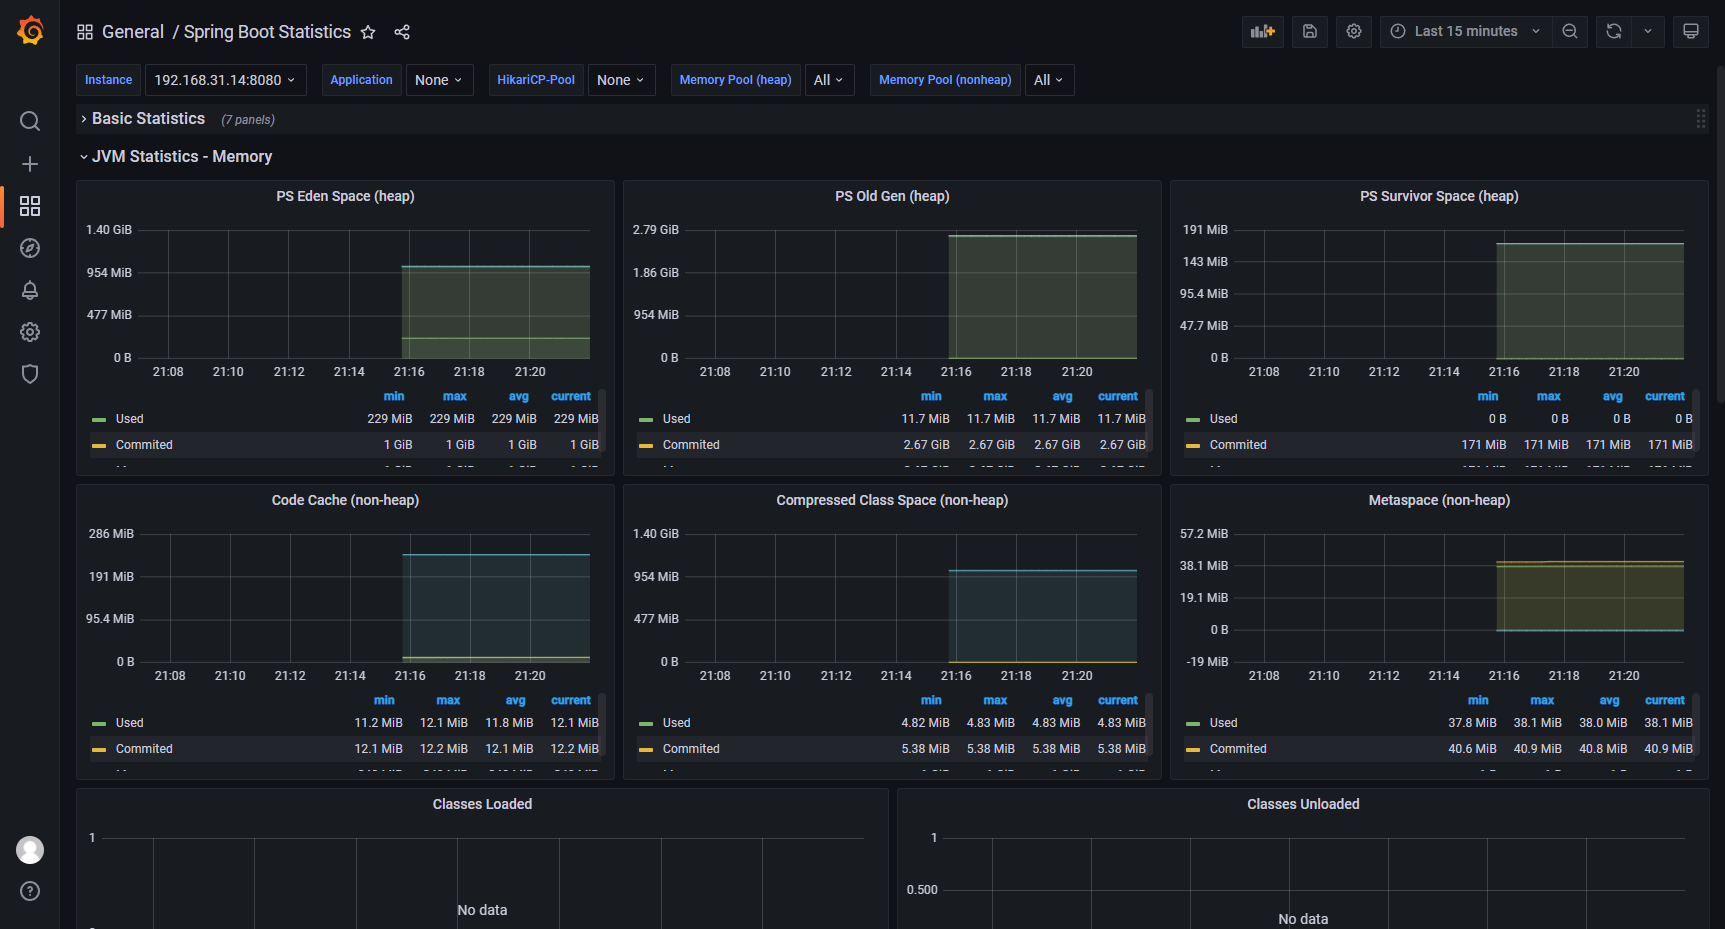Share the dashboard via share icon
Screen dimensions: 1725x929
[402, 32]
